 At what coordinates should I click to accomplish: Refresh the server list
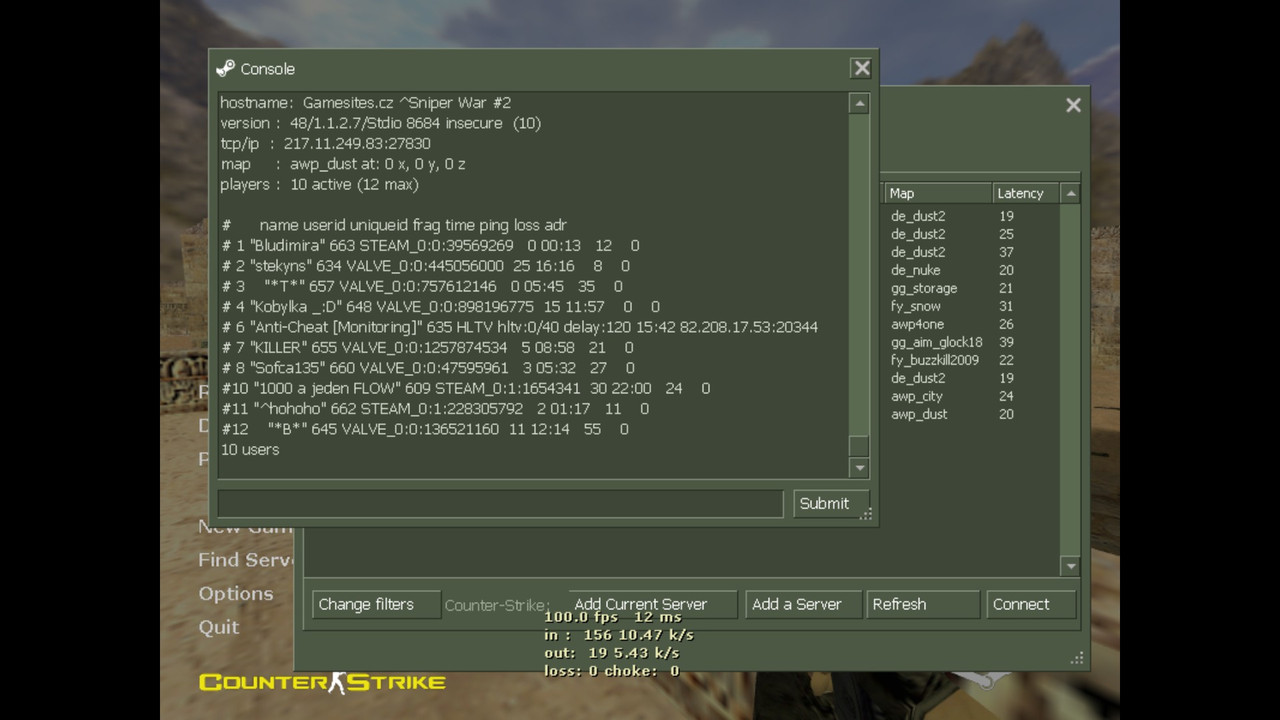(x=923, y=604)
